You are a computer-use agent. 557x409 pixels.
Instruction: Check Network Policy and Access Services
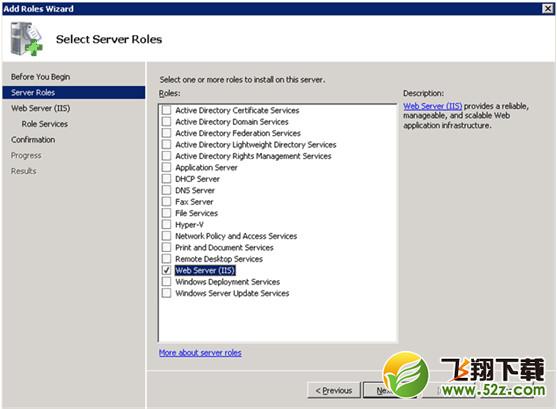[166, 236]
